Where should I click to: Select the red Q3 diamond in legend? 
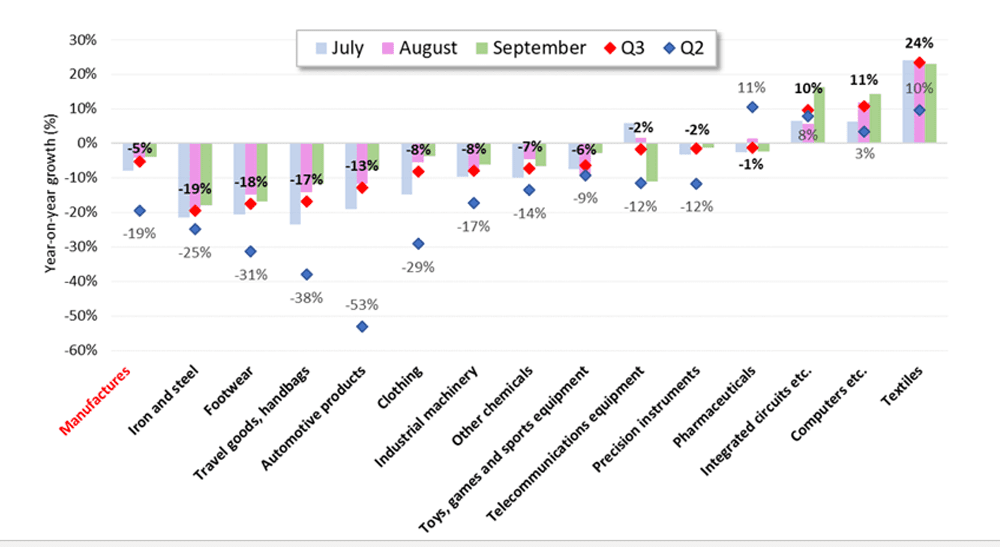pos(610,48)
